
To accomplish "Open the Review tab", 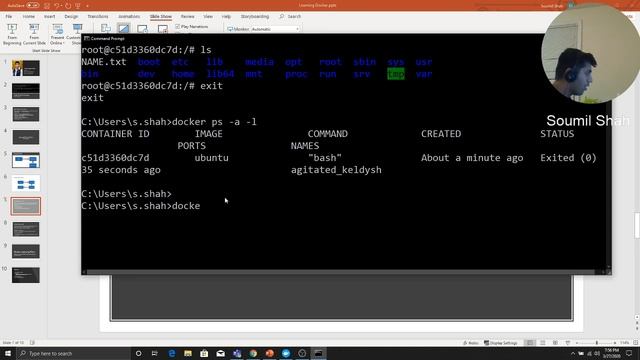I will (x=188, y=16).
